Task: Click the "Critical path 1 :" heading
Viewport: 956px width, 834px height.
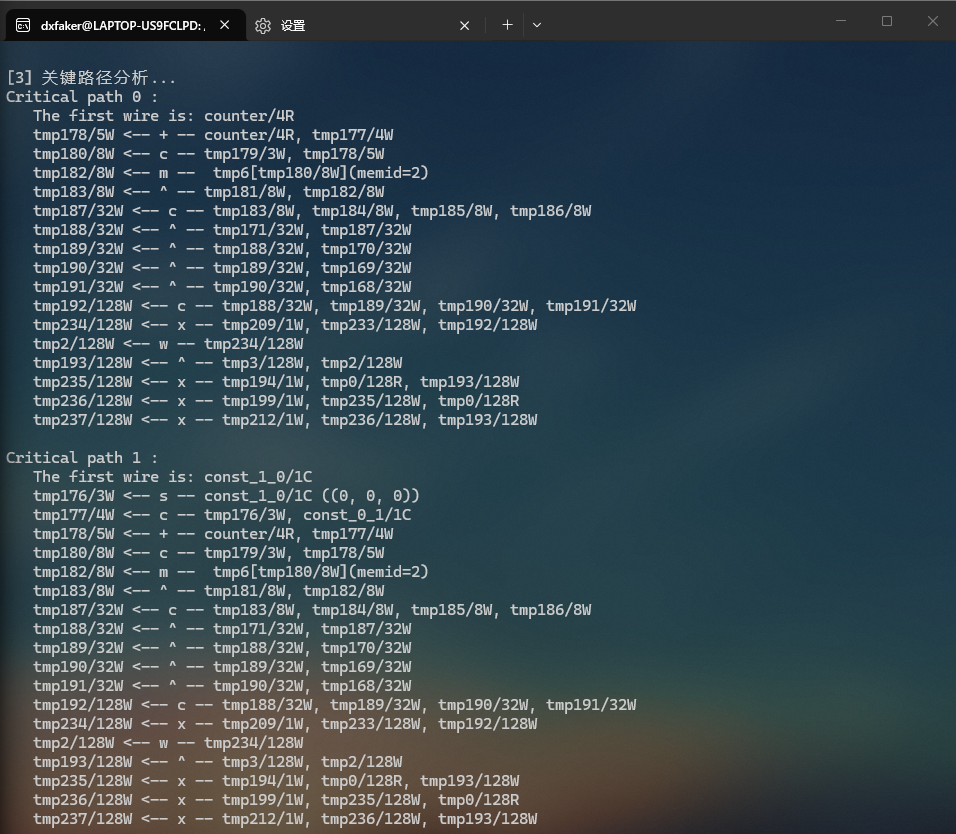Action: point(82,458)
